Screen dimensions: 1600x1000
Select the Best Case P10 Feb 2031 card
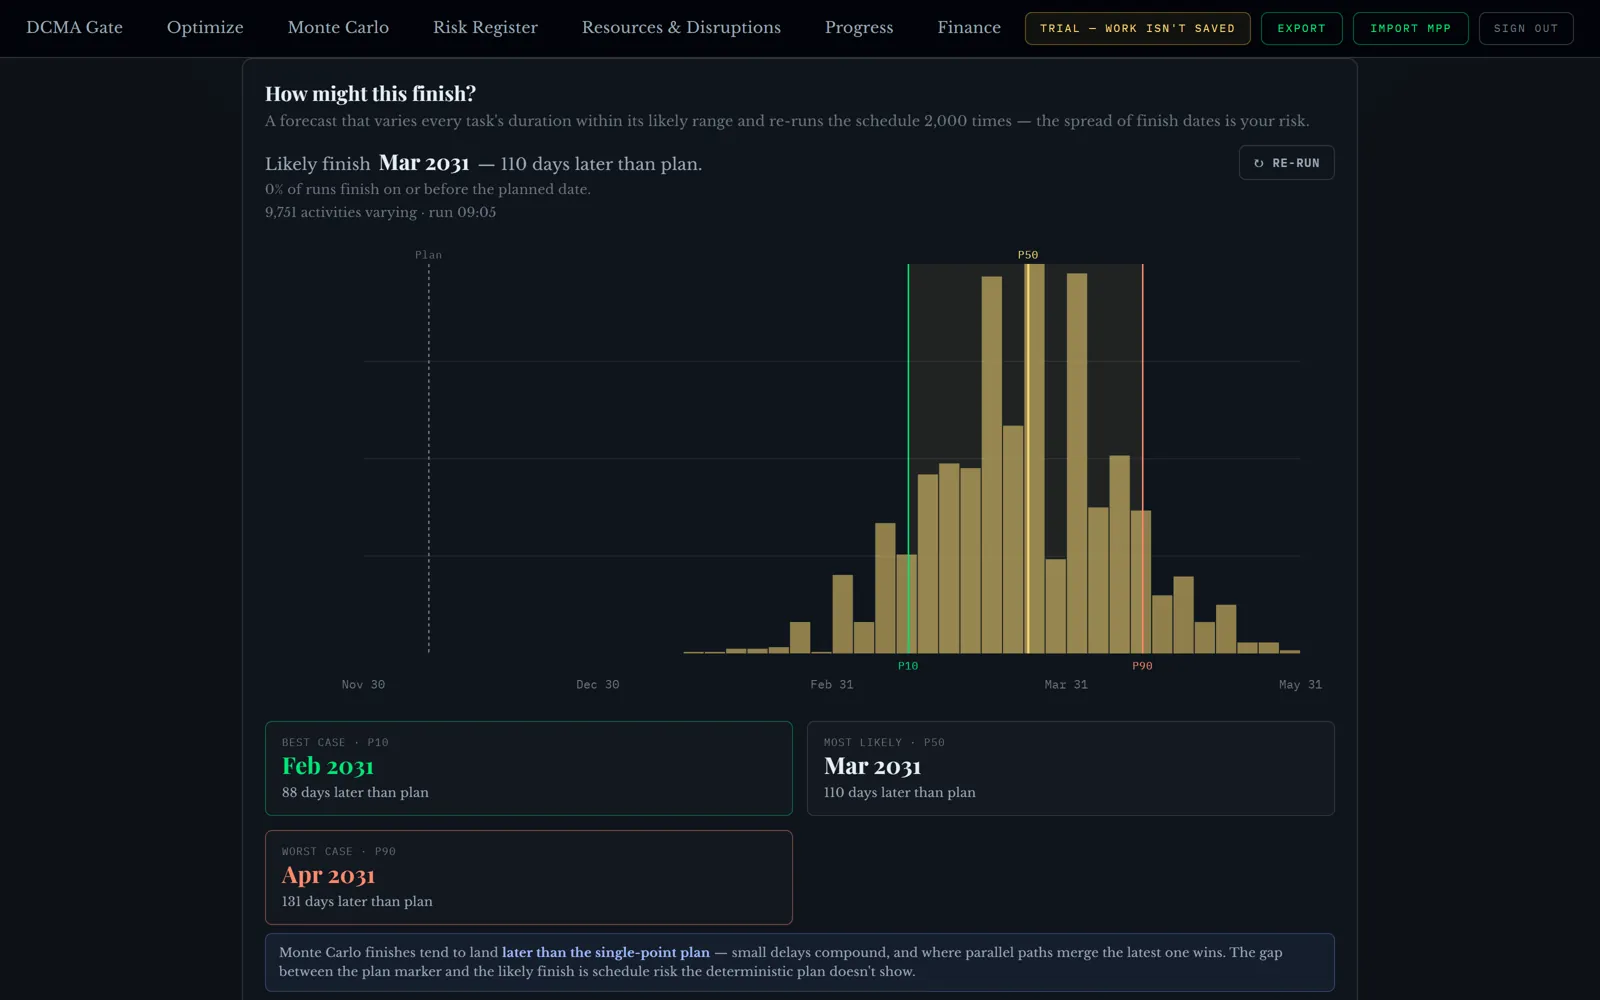click(x=528, y=768)
